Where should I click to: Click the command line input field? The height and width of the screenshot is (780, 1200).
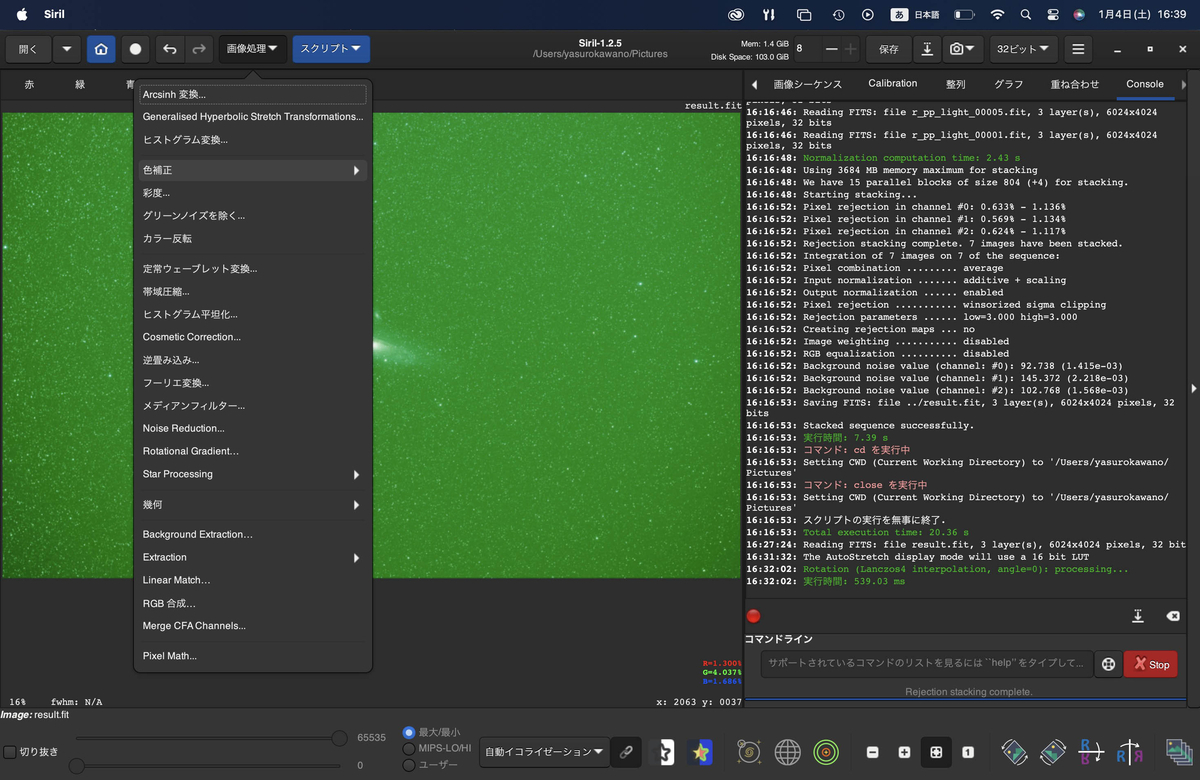pyautogui.click(x=926, y=664)
